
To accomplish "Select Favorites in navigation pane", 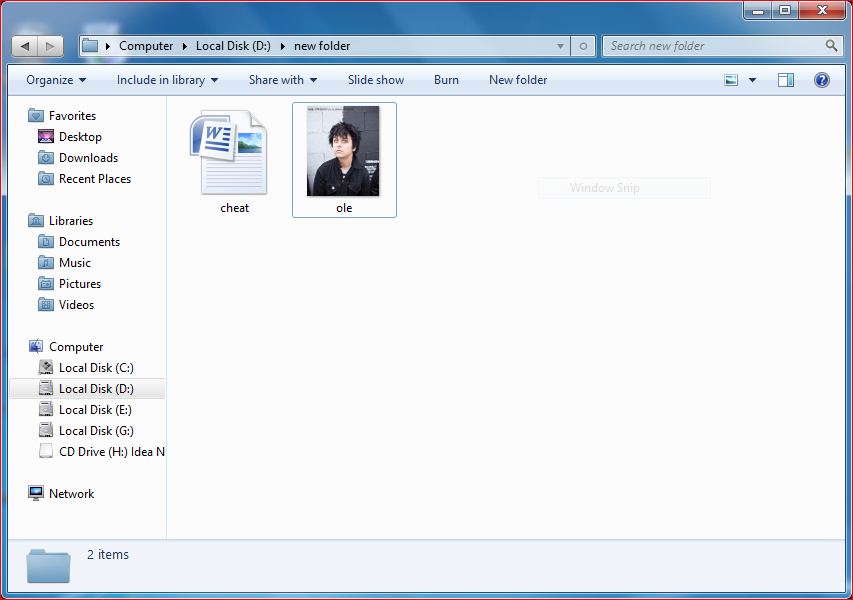I will 62,116.
